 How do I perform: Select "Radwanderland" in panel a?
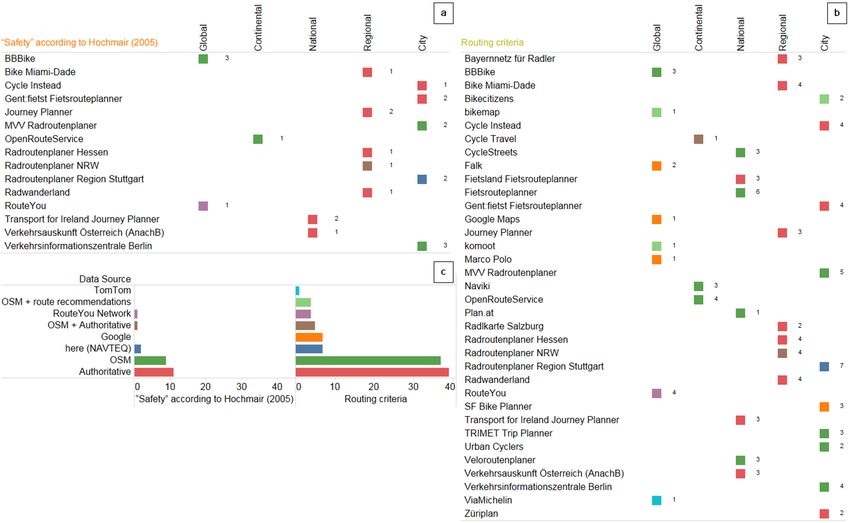coord(37,192)
